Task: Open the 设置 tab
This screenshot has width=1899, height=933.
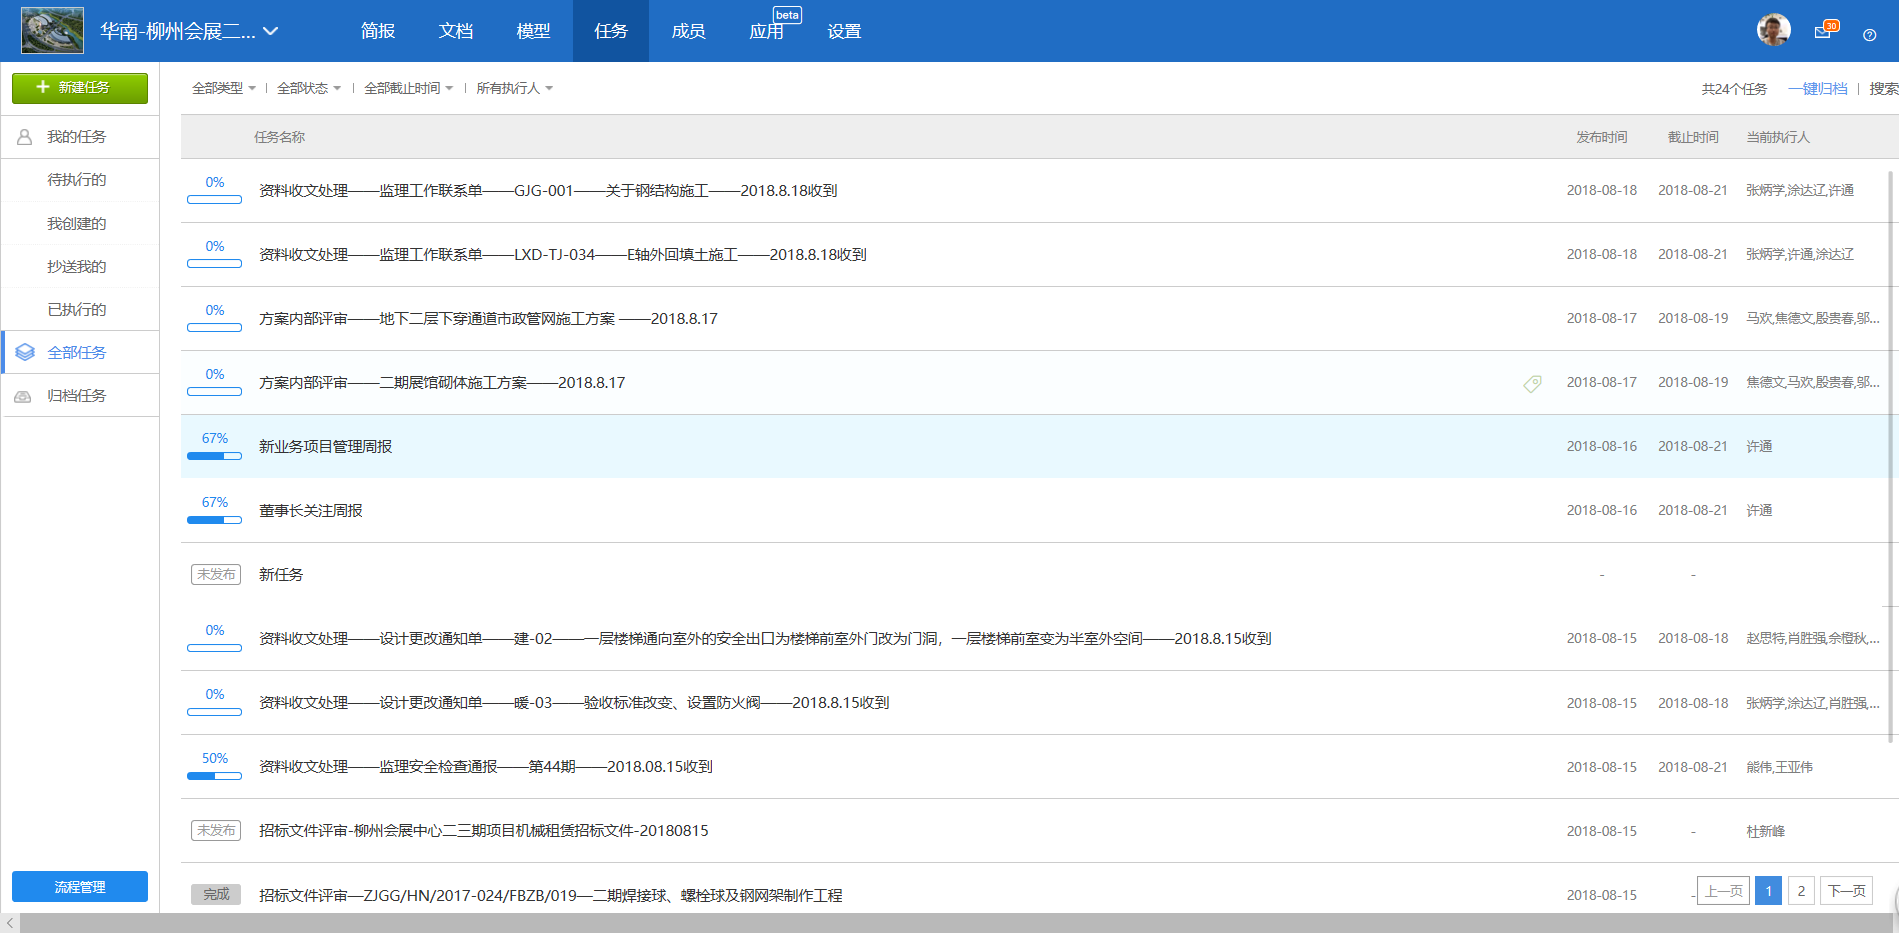Action: tap(844, 31)
